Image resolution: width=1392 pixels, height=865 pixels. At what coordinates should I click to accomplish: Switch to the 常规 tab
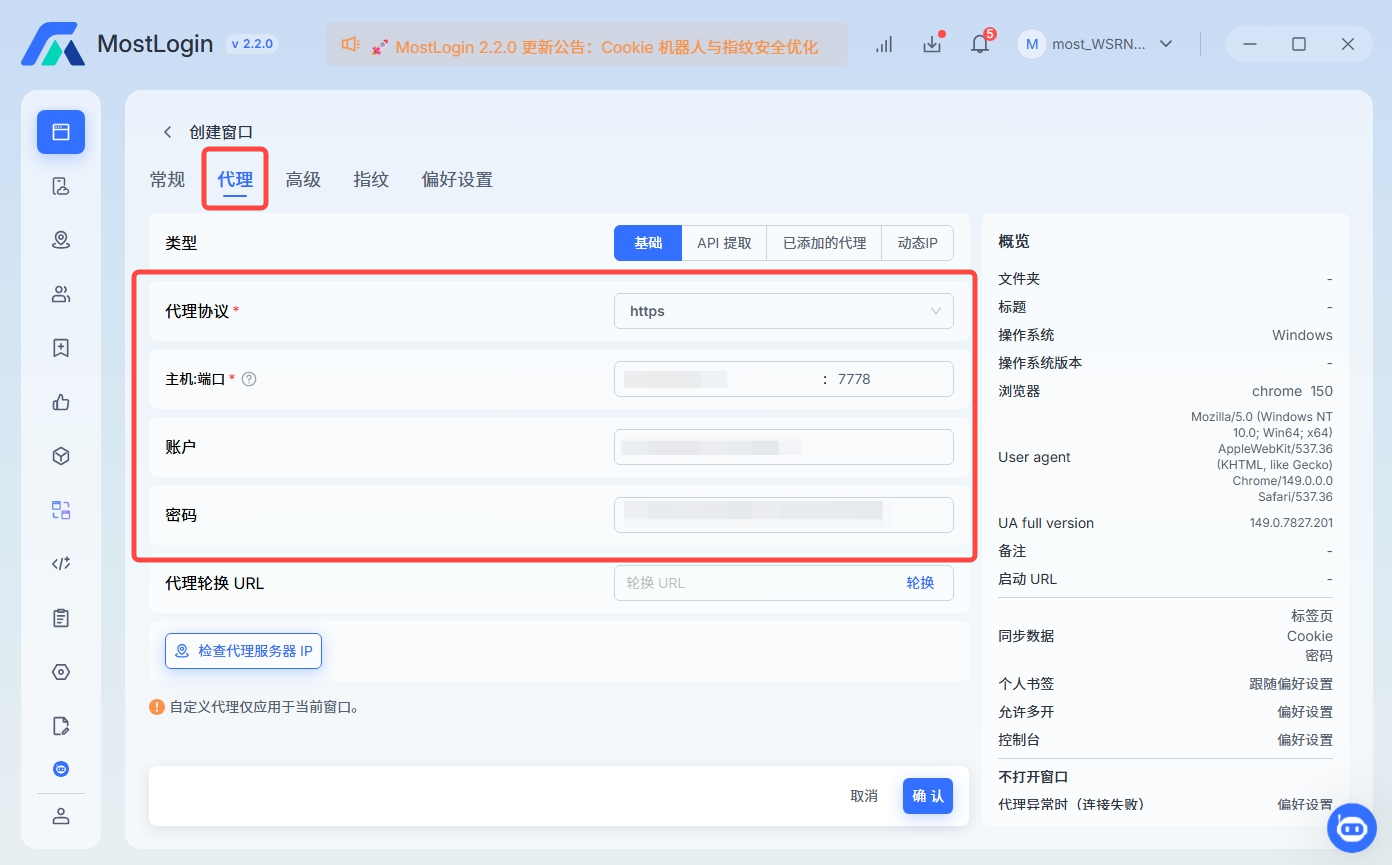pos(168,180)
